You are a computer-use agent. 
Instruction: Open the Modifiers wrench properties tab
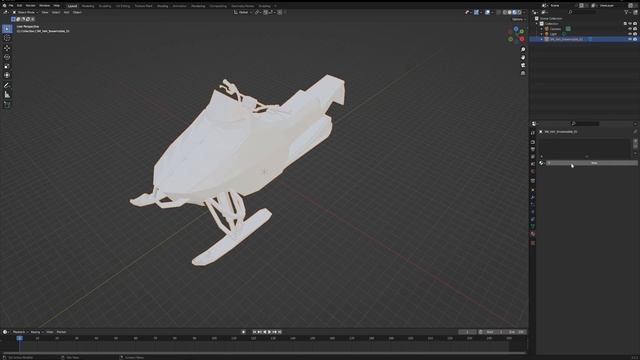click(533, 197)
